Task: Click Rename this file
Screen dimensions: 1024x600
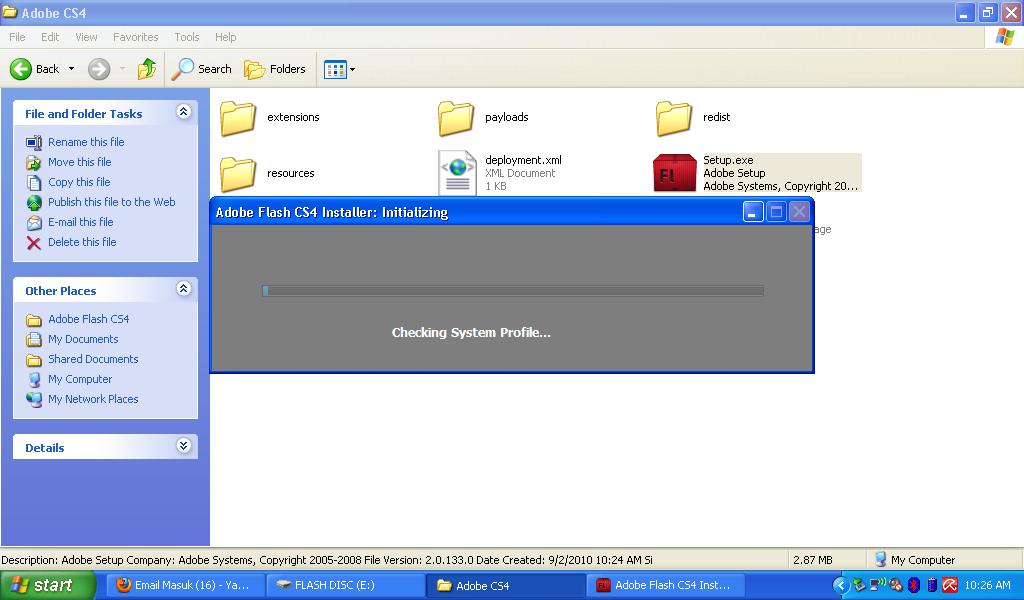Action: click(86, 142)
